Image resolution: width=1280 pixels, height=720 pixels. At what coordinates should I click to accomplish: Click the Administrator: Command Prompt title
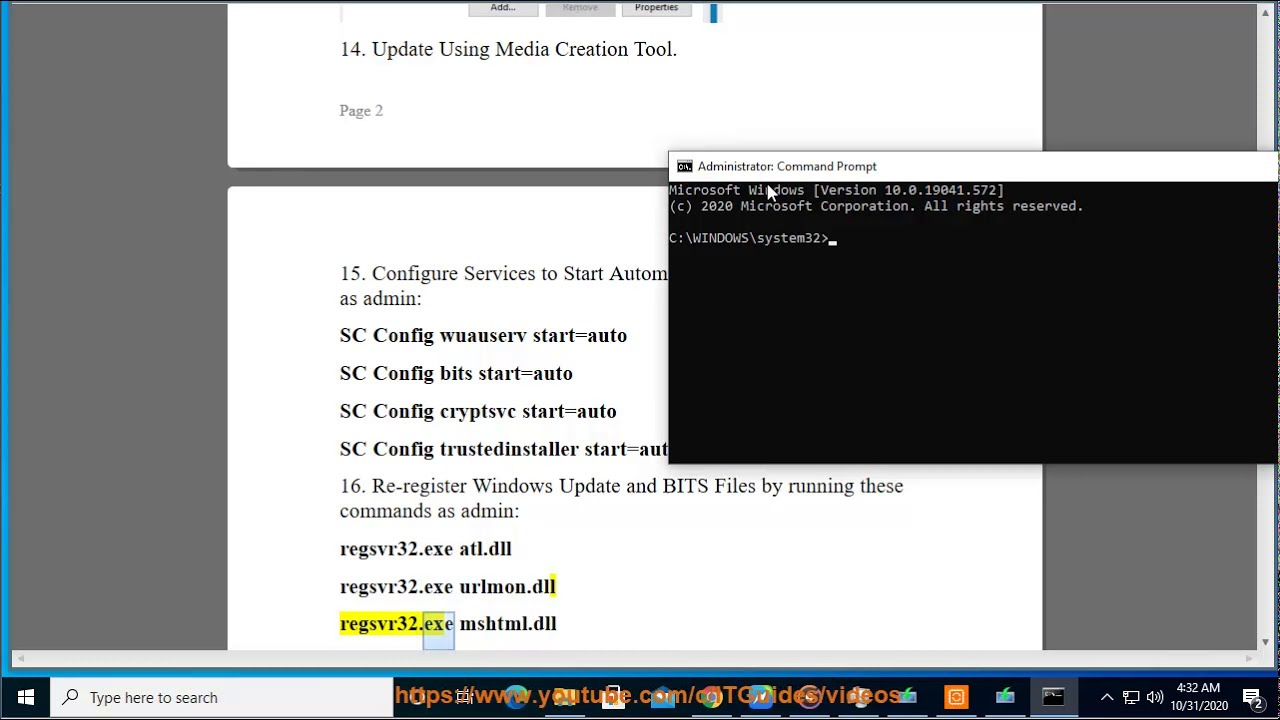(787, 166)
